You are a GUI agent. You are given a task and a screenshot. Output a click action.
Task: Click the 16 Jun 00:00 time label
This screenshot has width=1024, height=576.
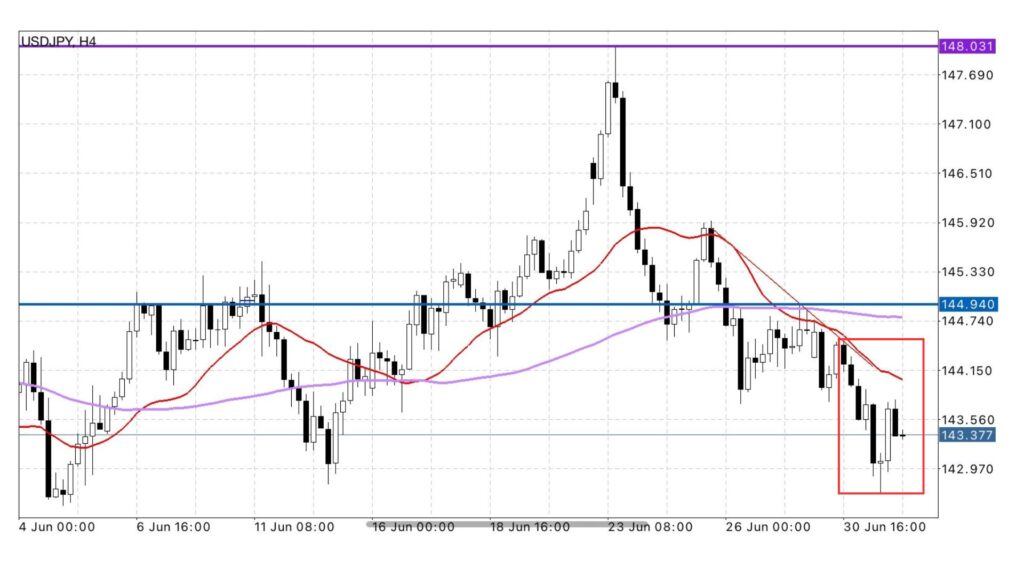point(413,527)
